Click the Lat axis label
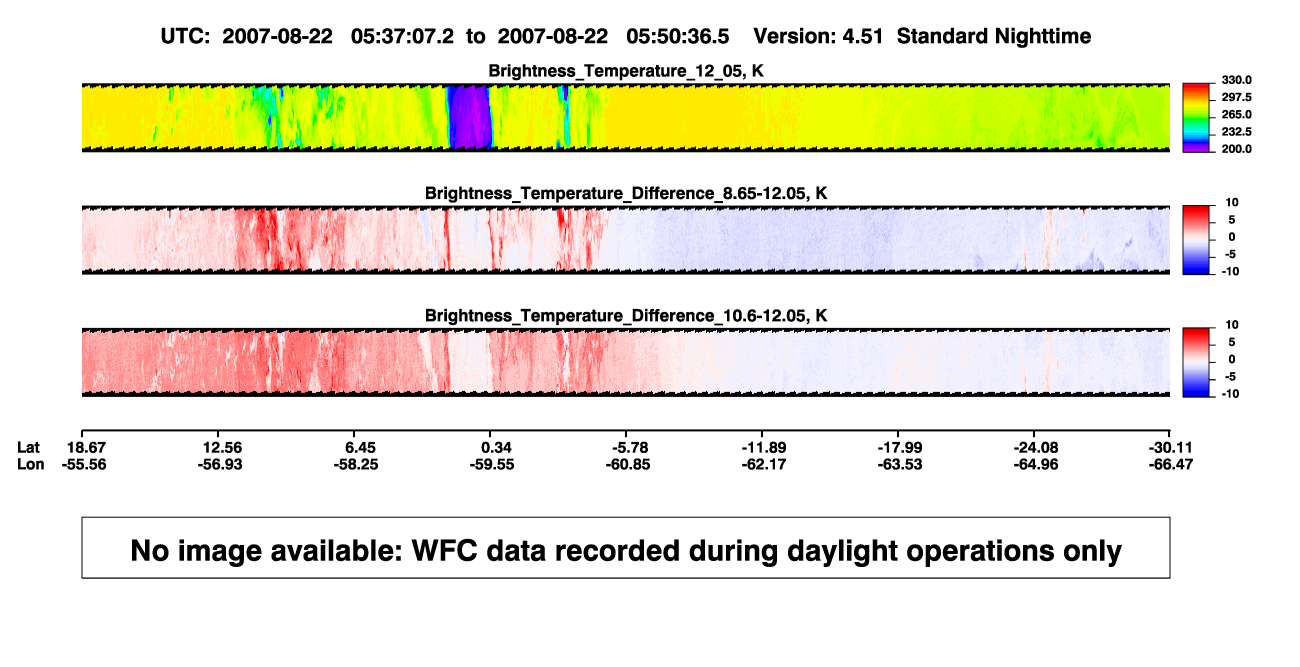Image resolution: width=1300 pixels, height=667 pixels. coord(30,446)
